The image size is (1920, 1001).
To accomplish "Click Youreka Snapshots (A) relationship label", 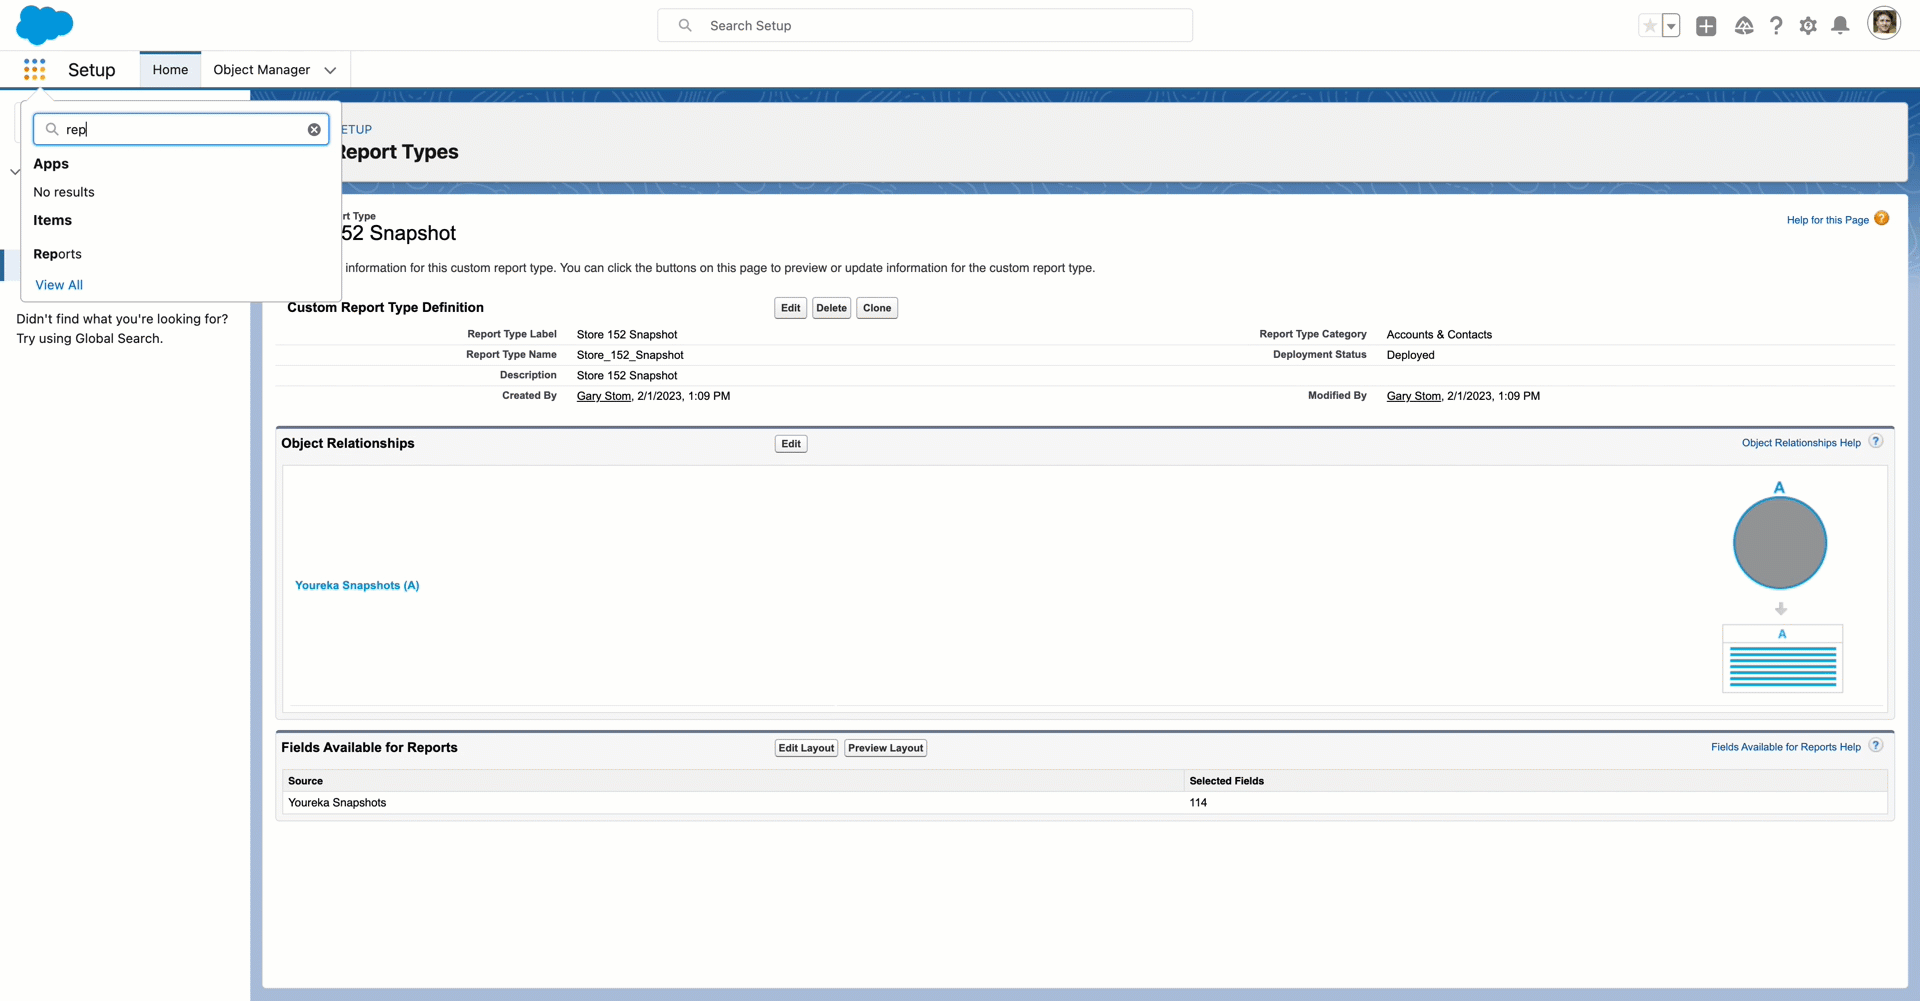I will pyautogui.click(x=357, y=585).
